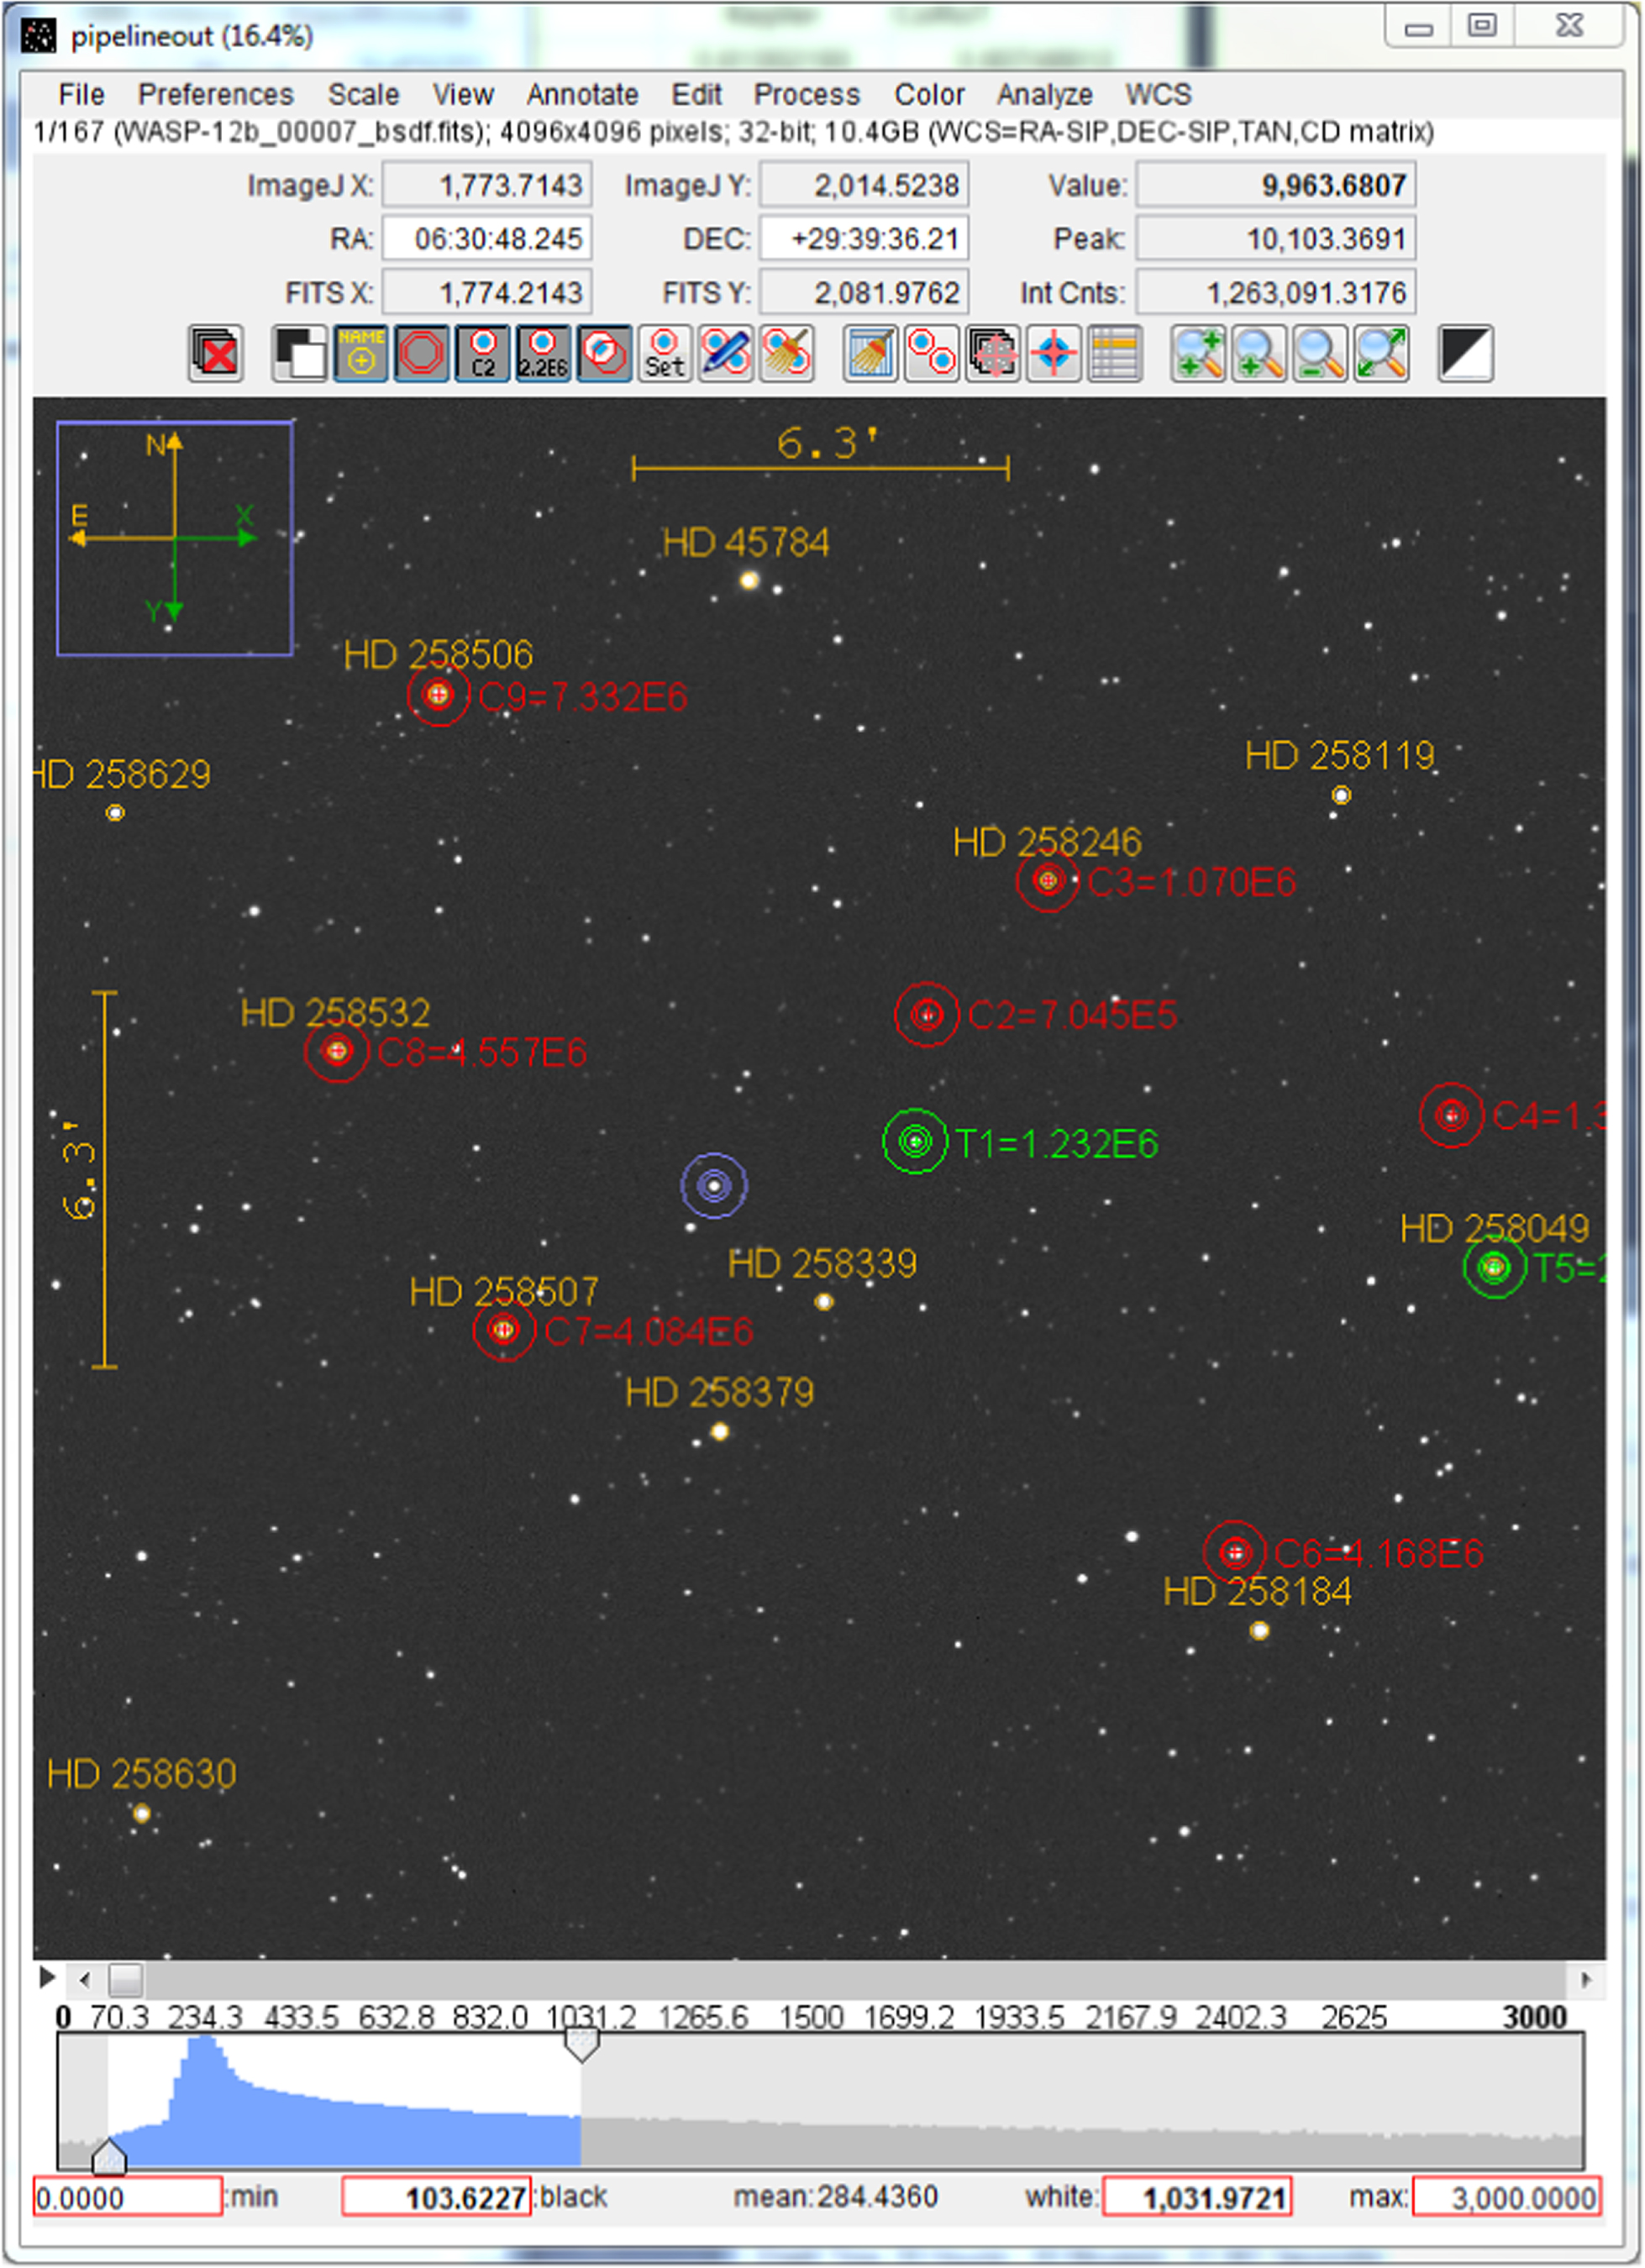Open the Analyze menu
This screenshot has height=2268, width=1645.
[1044, 95]
